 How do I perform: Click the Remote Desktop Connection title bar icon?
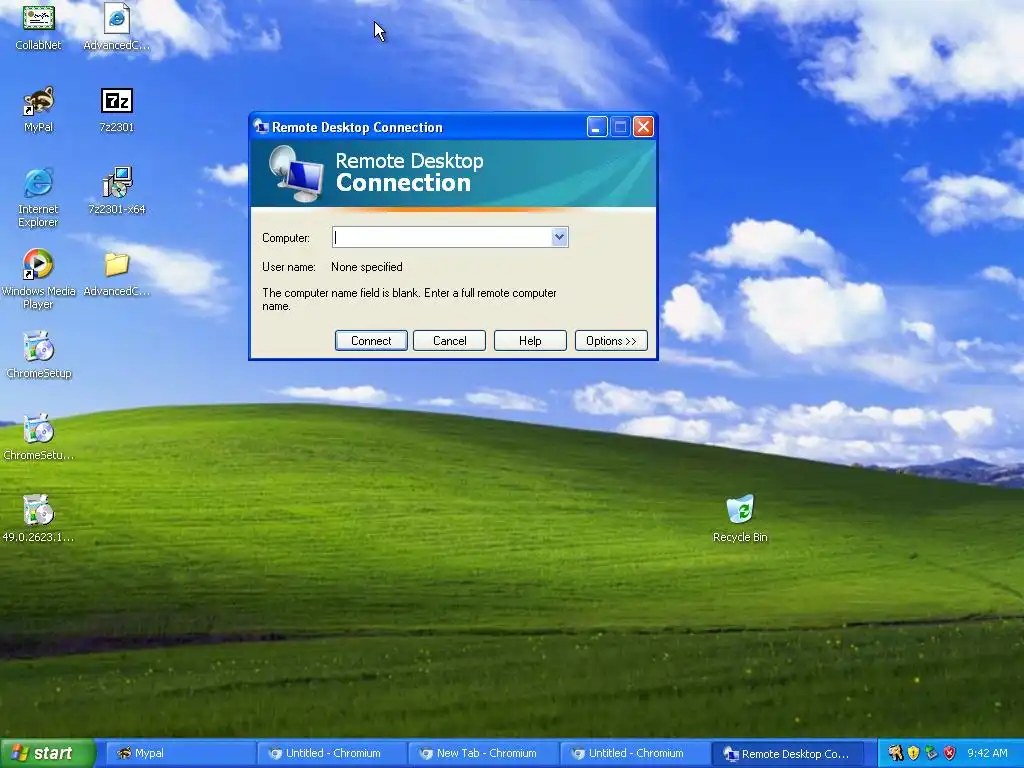[x=261, y=127]
